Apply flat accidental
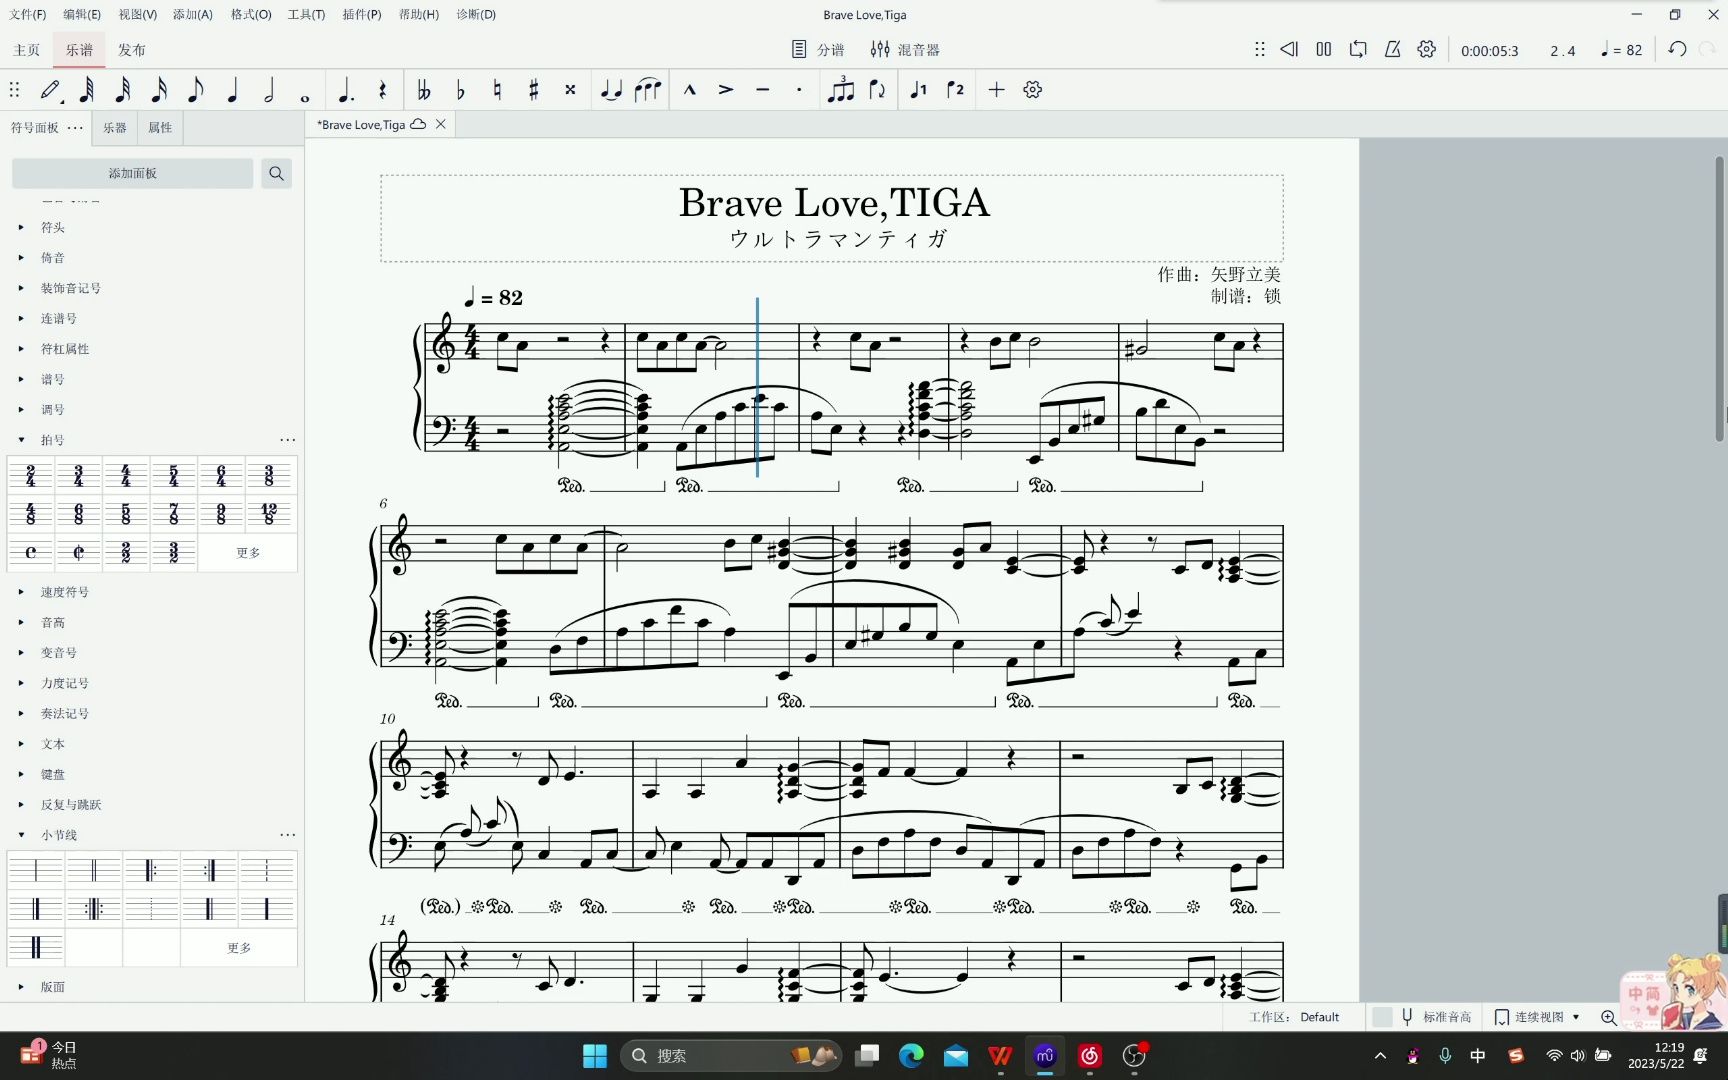The width and height of the screenshot is (1728, 1080). [460, 90]
